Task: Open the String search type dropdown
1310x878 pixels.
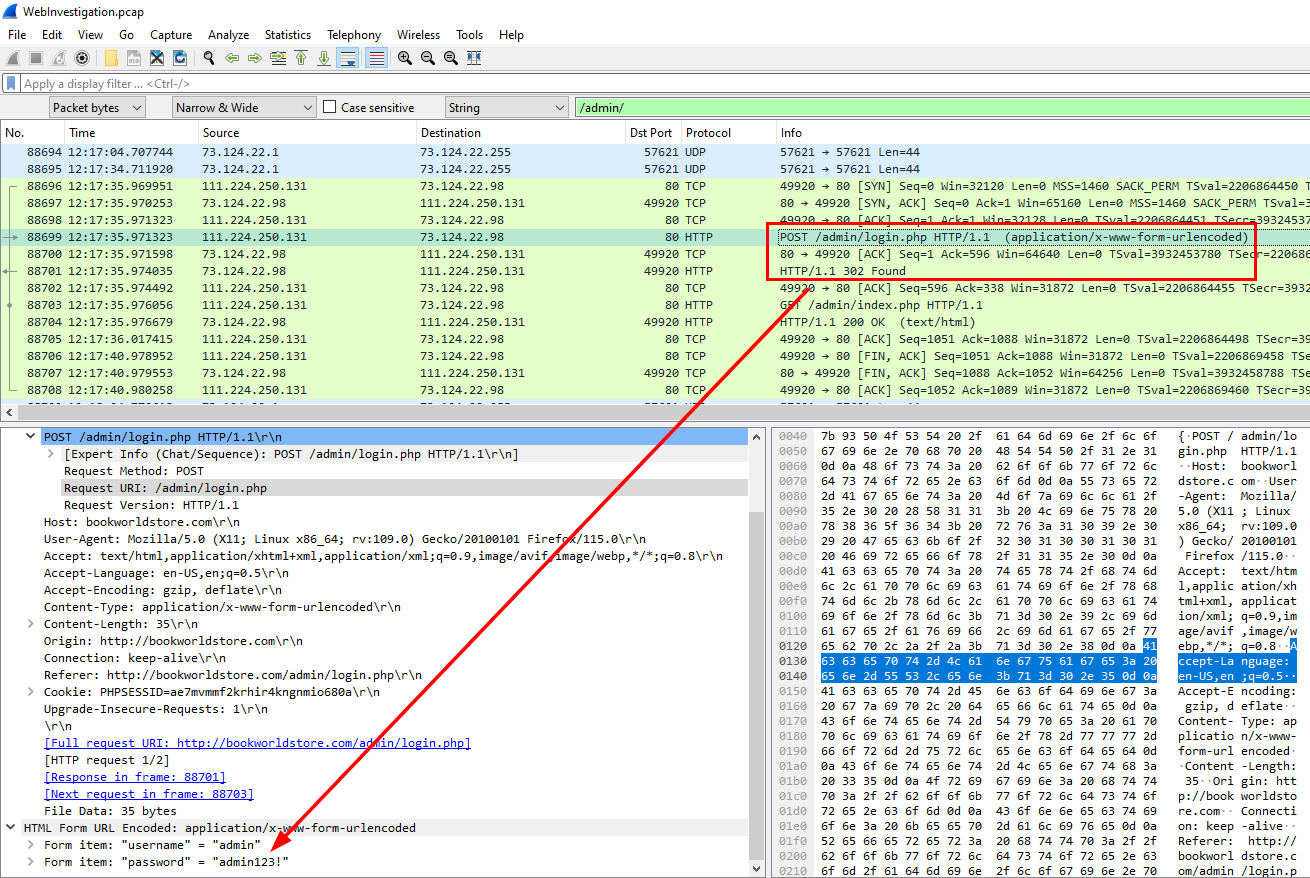Action: (x=505, y=107)
